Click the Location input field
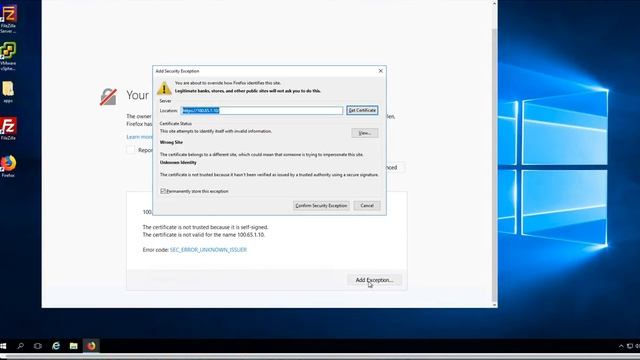640x360 pixels. pos(262,110)
